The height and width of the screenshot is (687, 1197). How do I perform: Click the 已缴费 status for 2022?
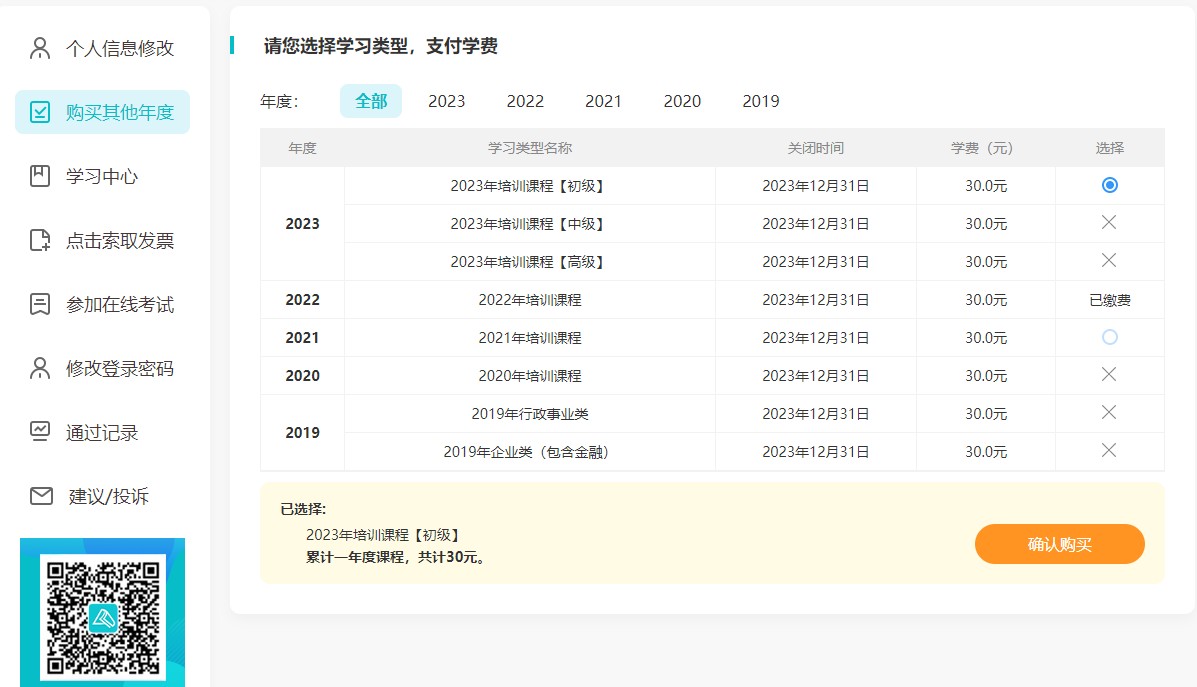click(x=1109, y=300)
